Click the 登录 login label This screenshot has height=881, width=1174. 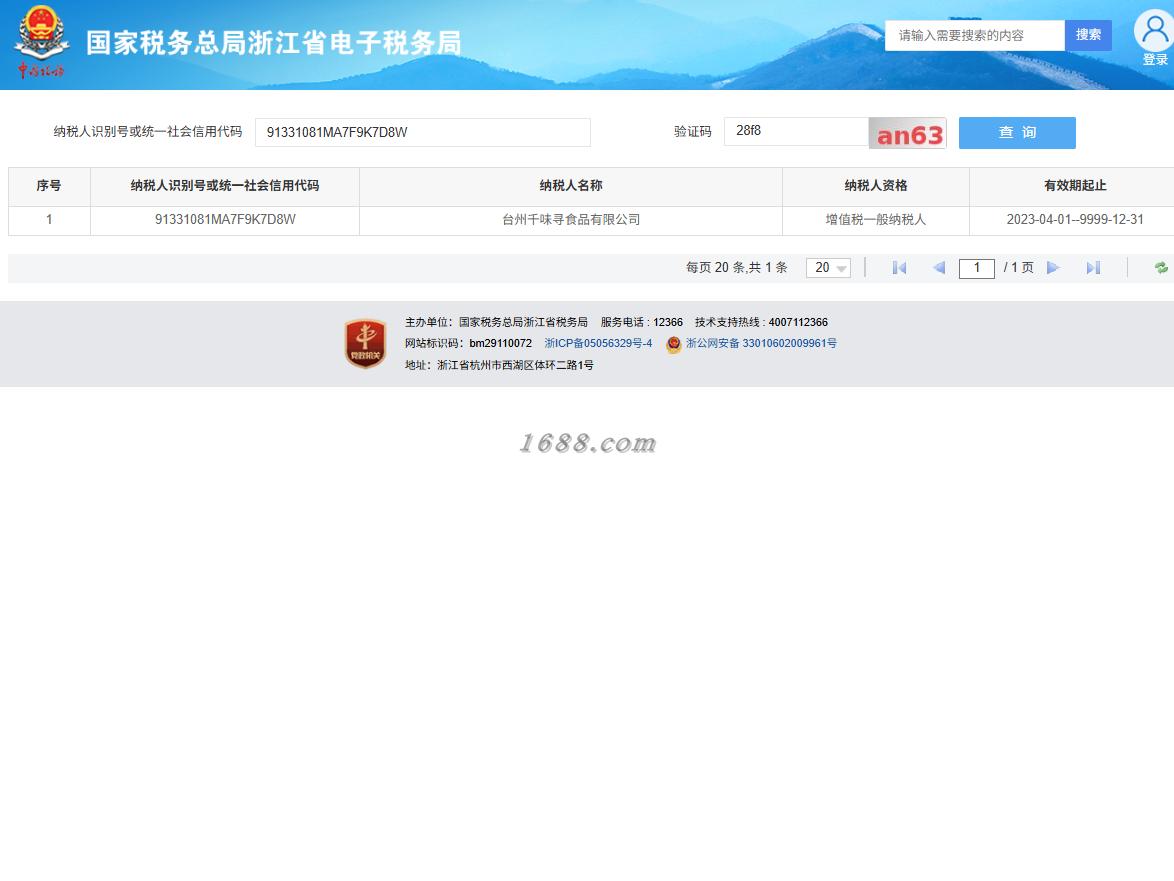point(1155,60)
